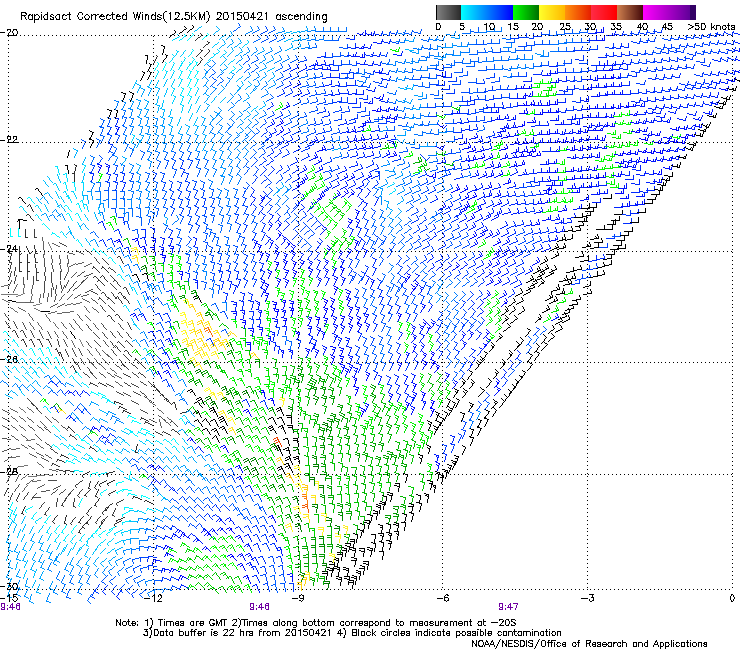This screenshot has height=650, width=740.
Task: Click the 'Rapidscat Corrected Winds(12.5KM) 20150421 ascending' title
Action: pyautogui.click(x=174, y=17)
